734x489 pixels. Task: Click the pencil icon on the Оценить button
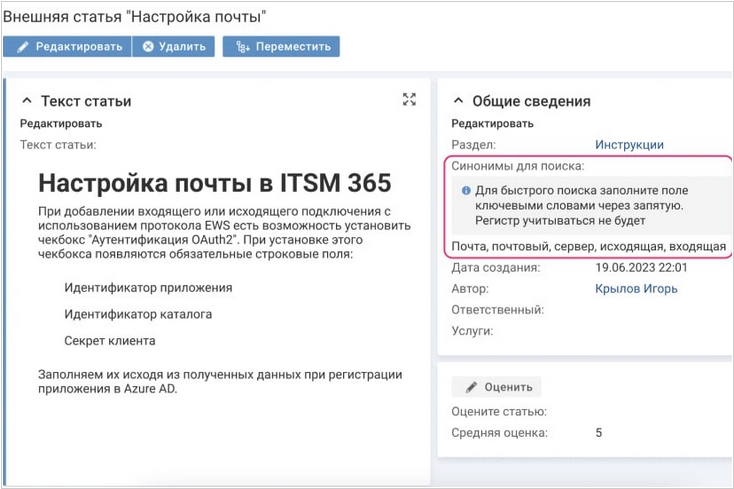[x=471, y=387]
